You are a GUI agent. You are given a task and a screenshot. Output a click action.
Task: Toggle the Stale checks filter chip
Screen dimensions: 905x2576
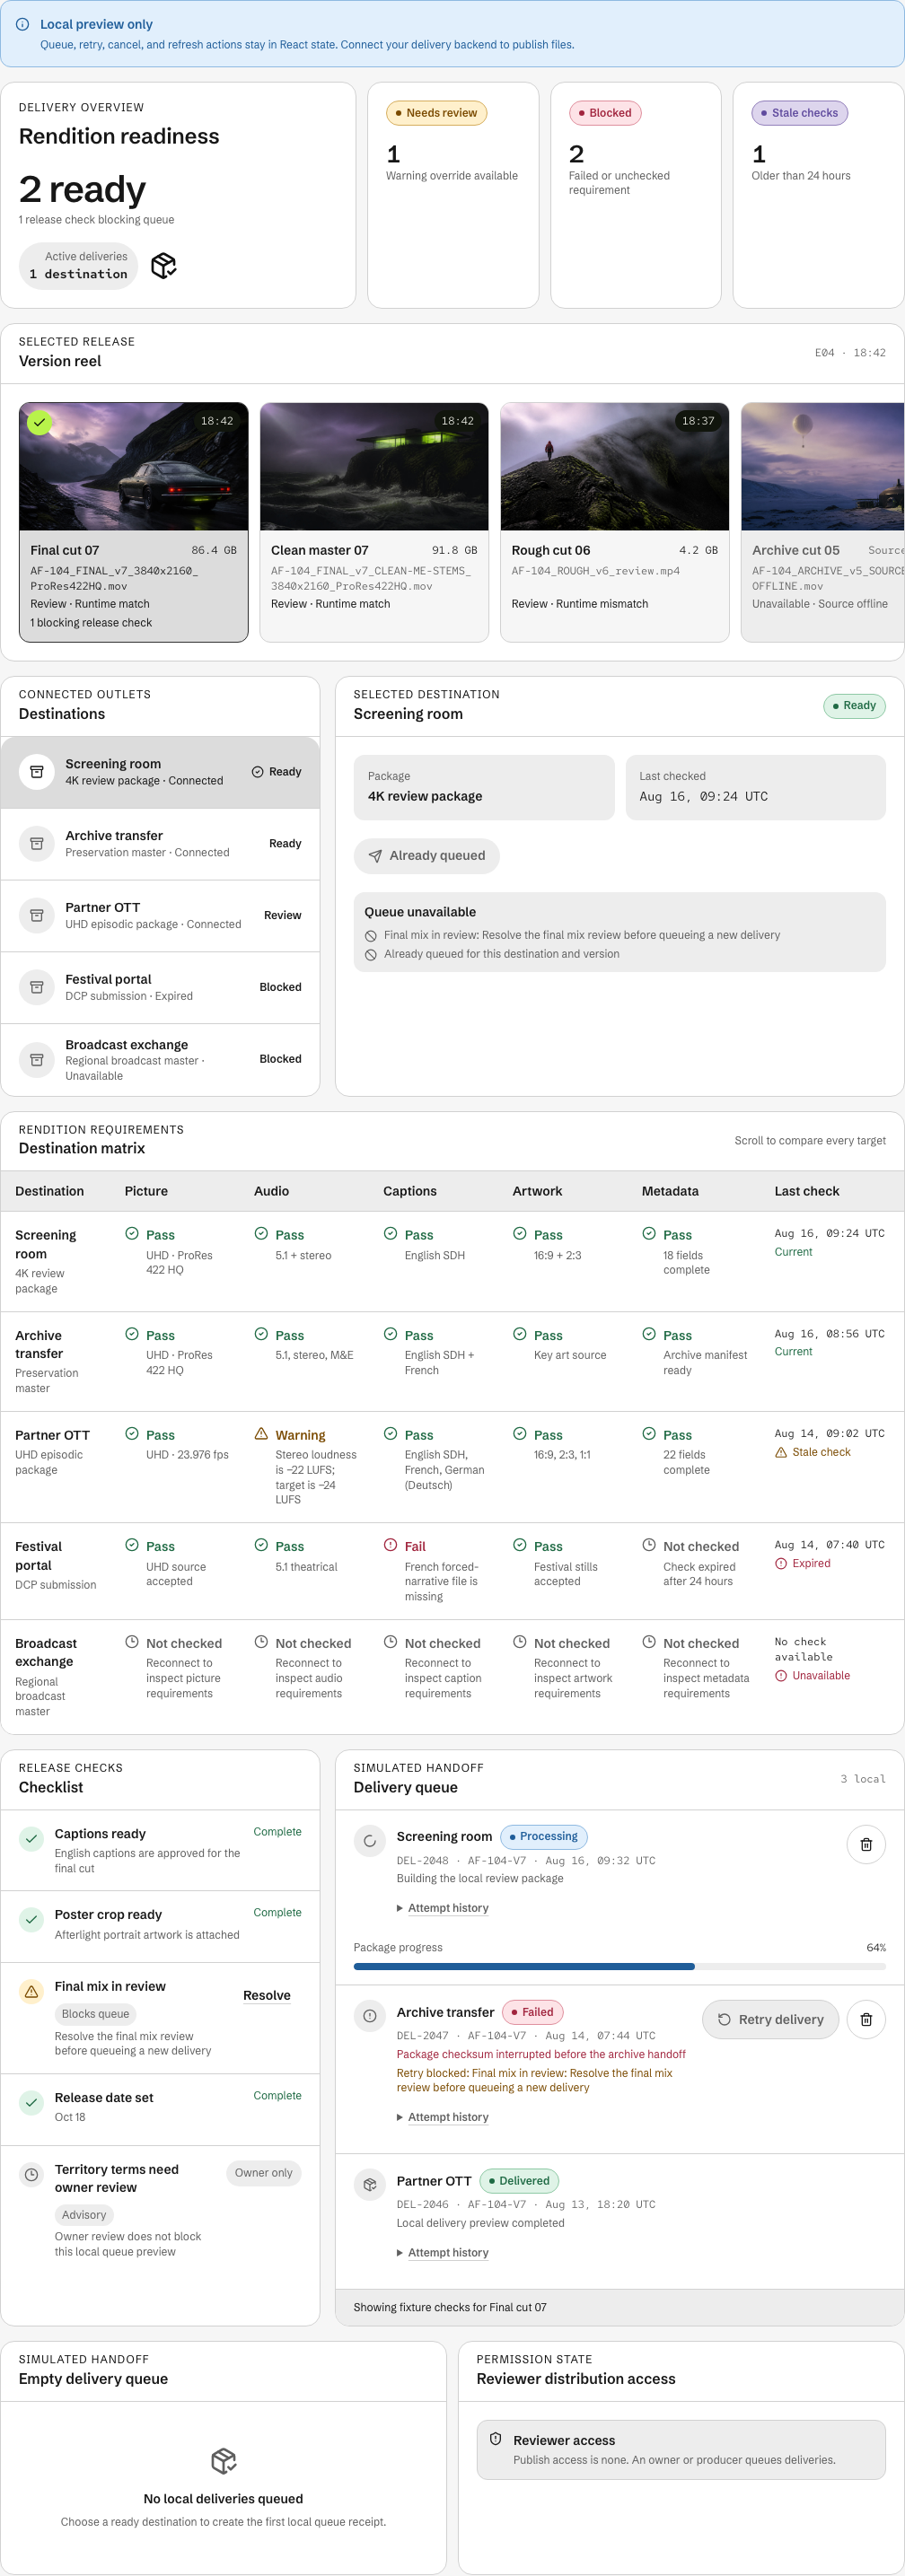(x=799, y=113)
